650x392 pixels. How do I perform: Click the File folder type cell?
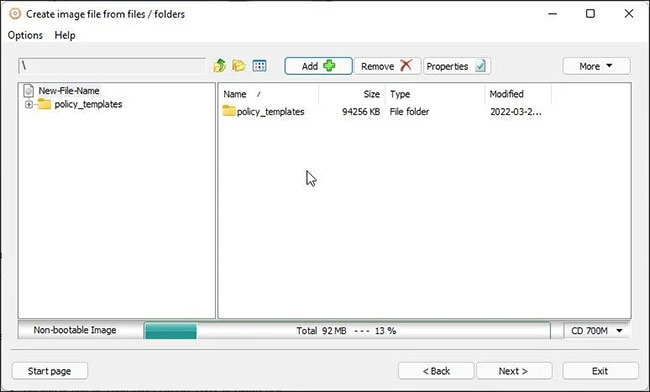pos(409,111)
